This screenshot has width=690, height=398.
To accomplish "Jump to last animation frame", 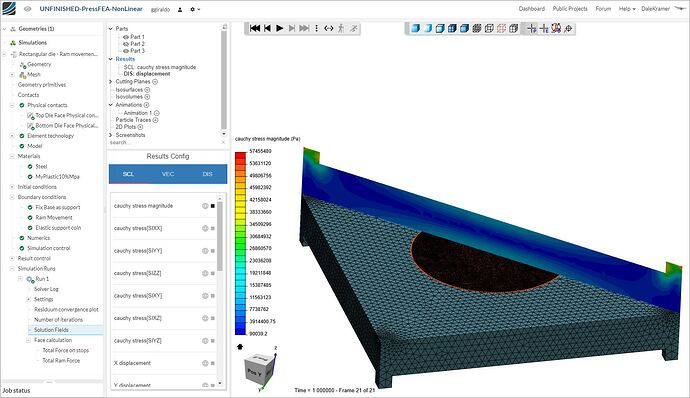I will 304,28.
